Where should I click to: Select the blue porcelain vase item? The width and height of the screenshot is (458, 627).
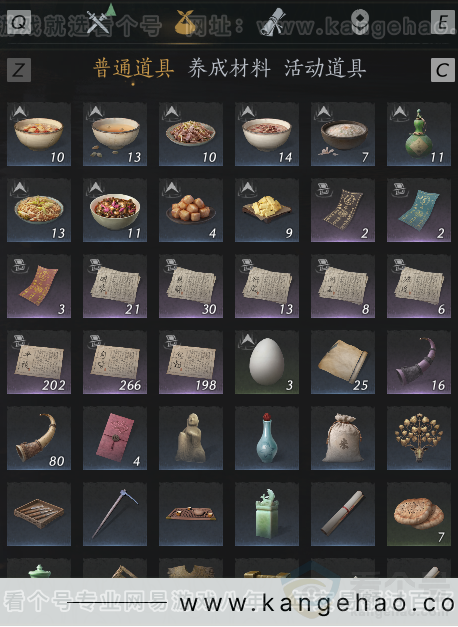point(267,438)
